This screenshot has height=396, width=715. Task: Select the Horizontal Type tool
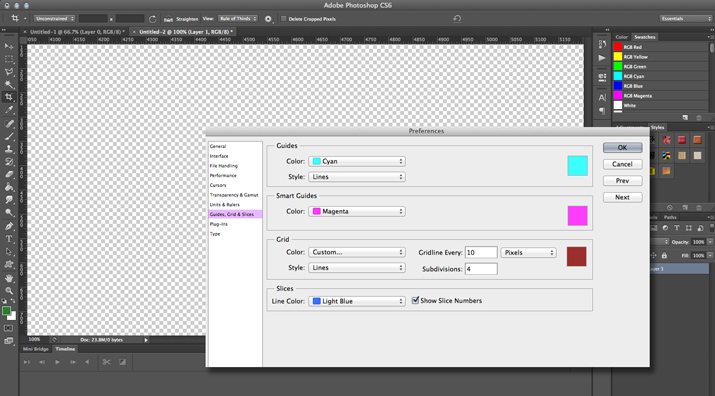point(9,239)
